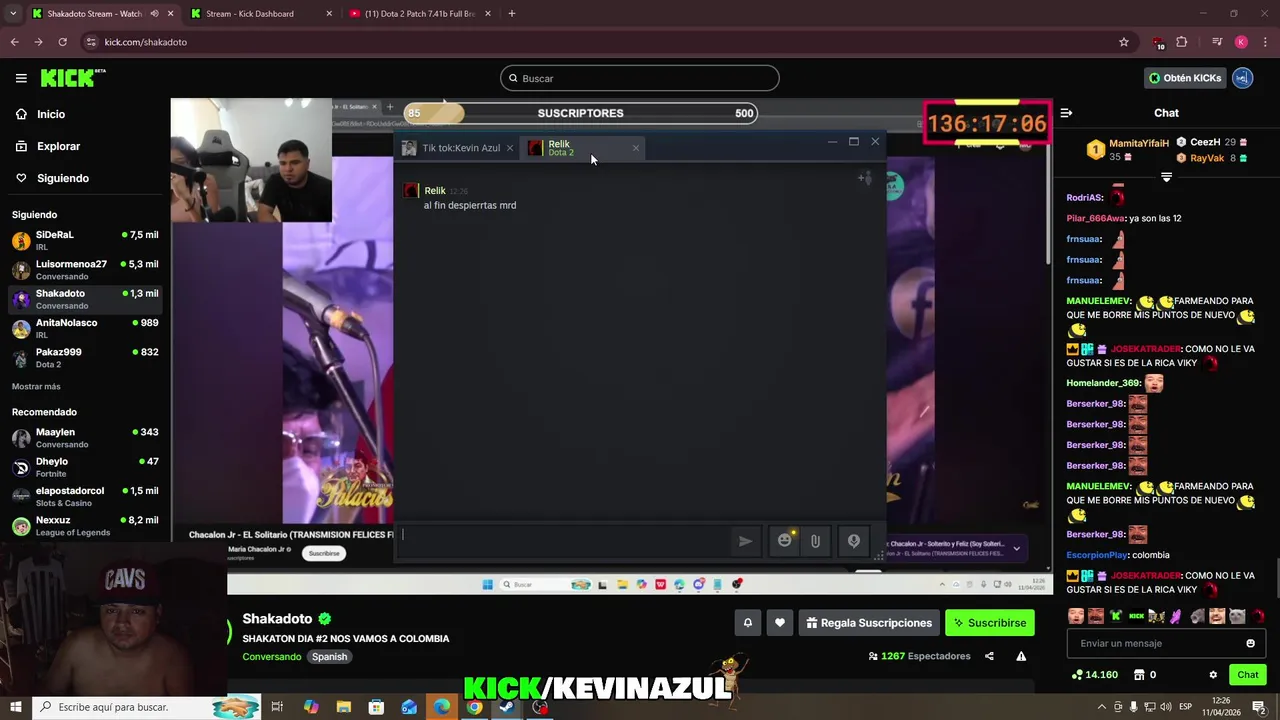Click Regala Suscripciones button
This screenshot has height=720, width=1280.
(x=869, y=623)
